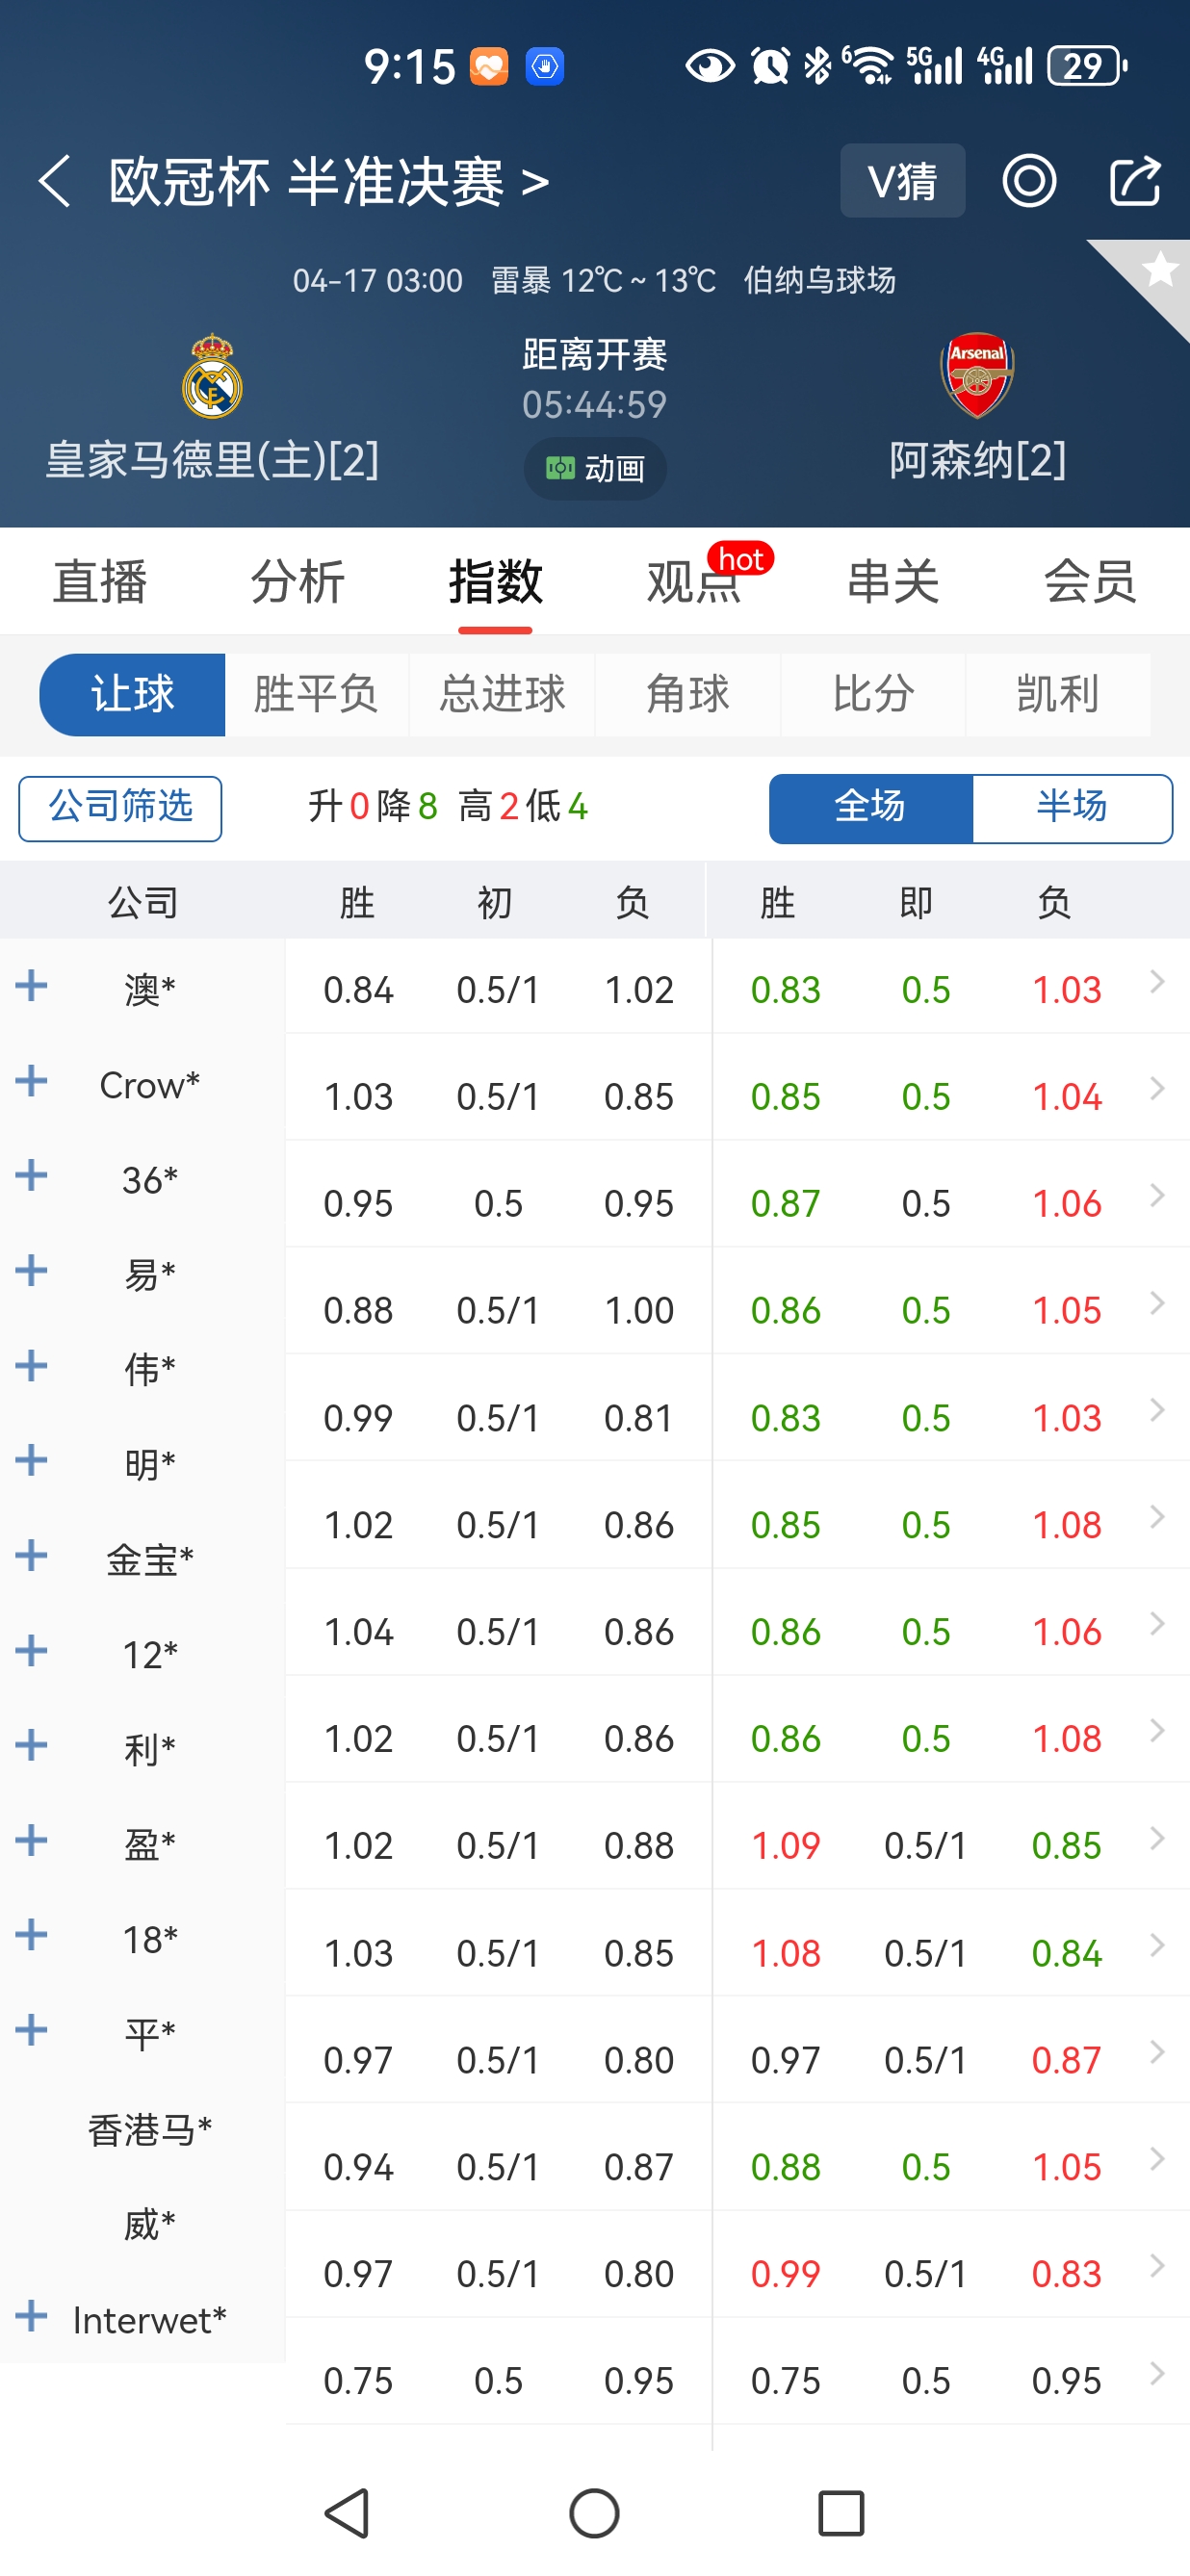
Task: Tap the alarm icon in status bar
Action: click(x=770, y=67)
